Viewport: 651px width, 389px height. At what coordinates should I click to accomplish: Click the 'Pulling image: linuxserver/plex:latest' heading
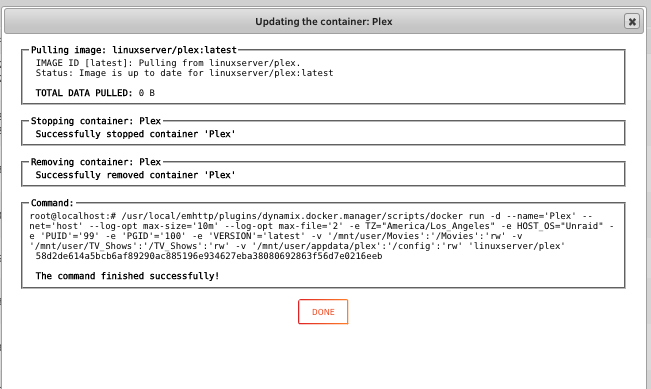(x=134, y=50)
